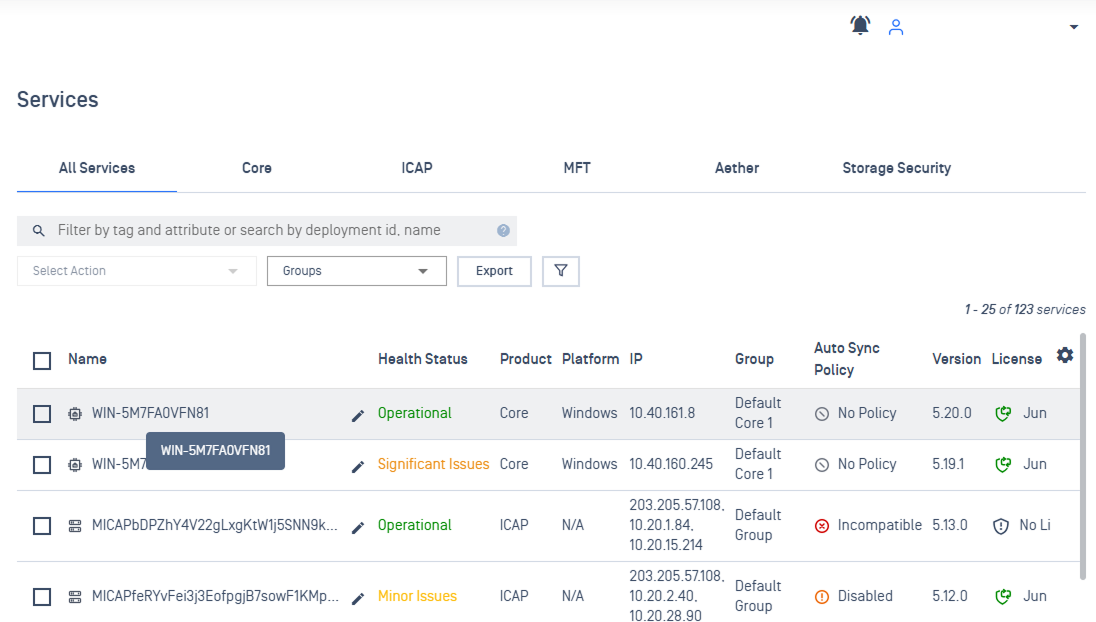
Task: Click the search magnifier icon
Action: click(38, 231)
